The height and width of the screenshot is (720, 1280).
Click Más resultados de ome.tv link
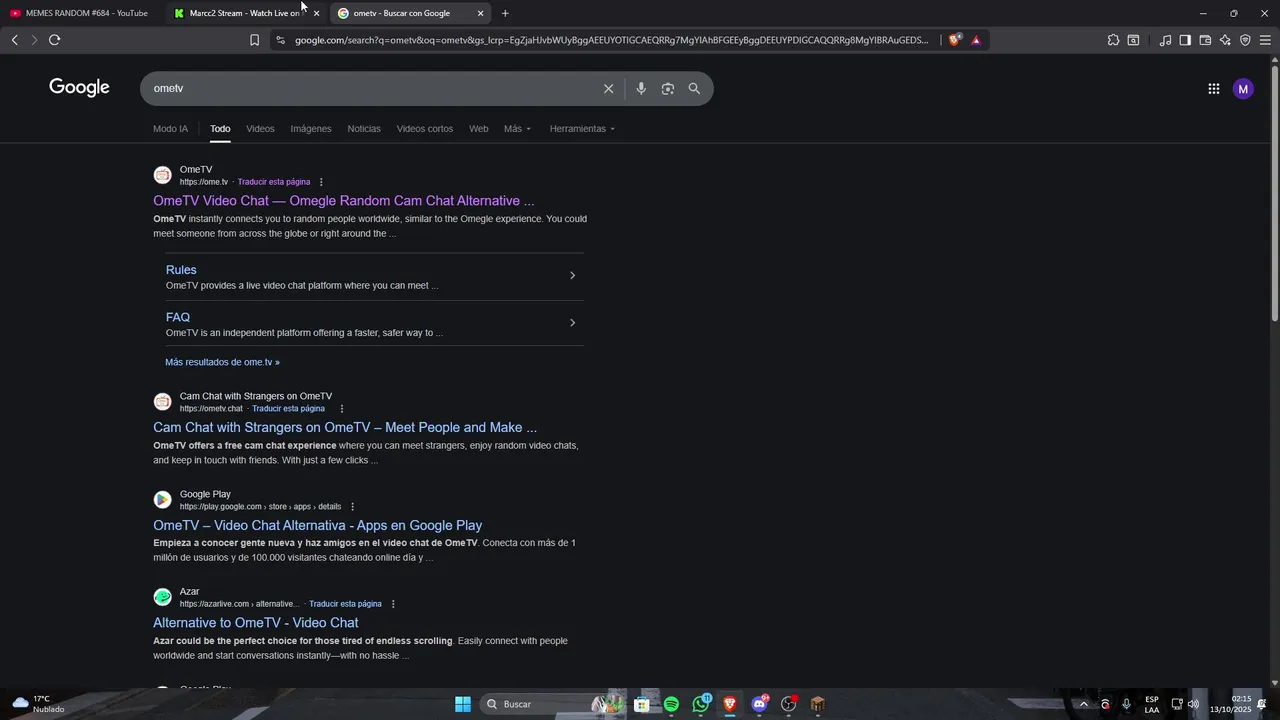click(x=222, y=362)
